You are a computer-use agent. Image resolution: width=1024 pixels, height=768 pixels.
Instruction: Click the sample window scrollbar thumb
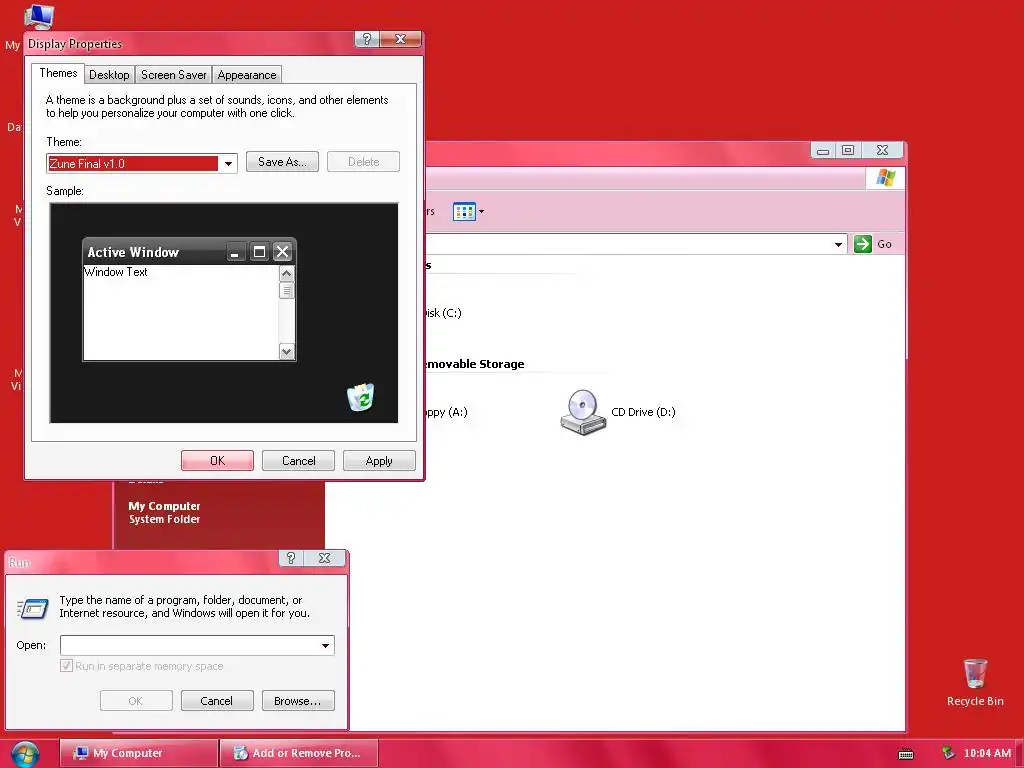pyautogui.click(x=286, y=290)
